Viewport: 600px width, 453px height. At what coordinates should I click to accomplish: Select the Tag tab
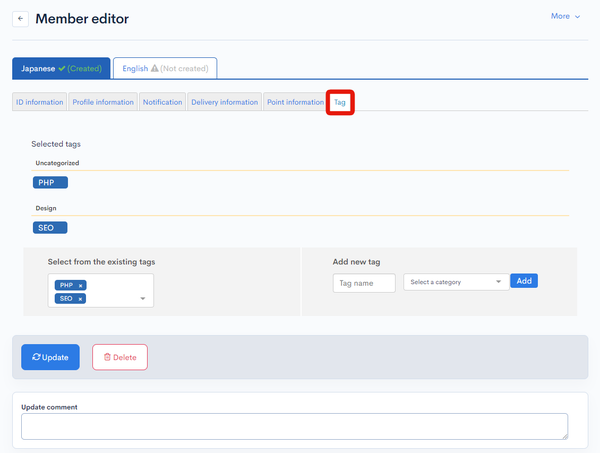(340, 102)
